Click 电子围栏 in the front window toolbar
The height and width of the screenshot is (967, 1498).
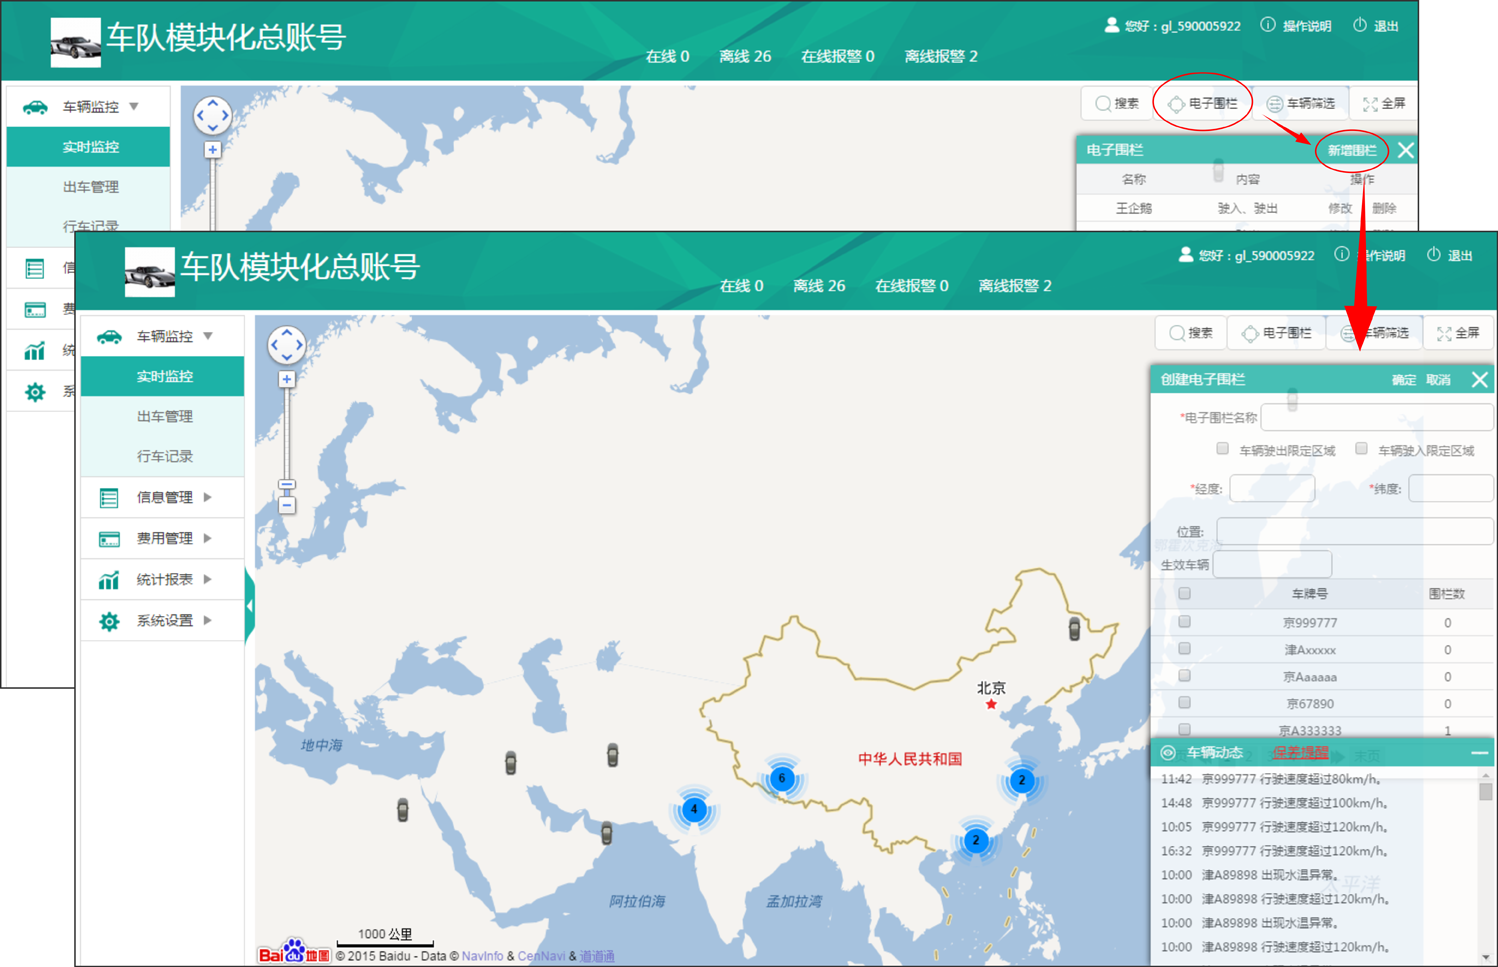click(1277, 333)
